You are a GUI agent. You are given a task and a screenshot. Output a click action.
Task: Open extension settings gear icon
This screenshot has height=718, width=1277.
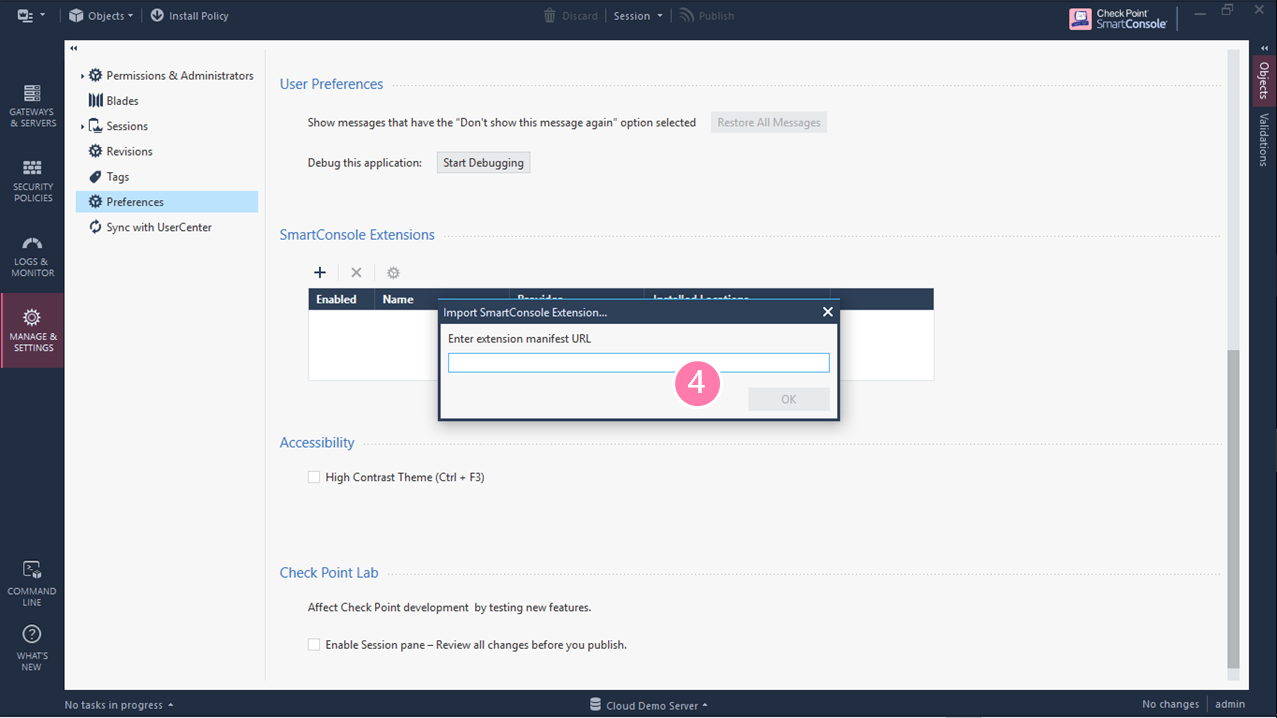393,273
